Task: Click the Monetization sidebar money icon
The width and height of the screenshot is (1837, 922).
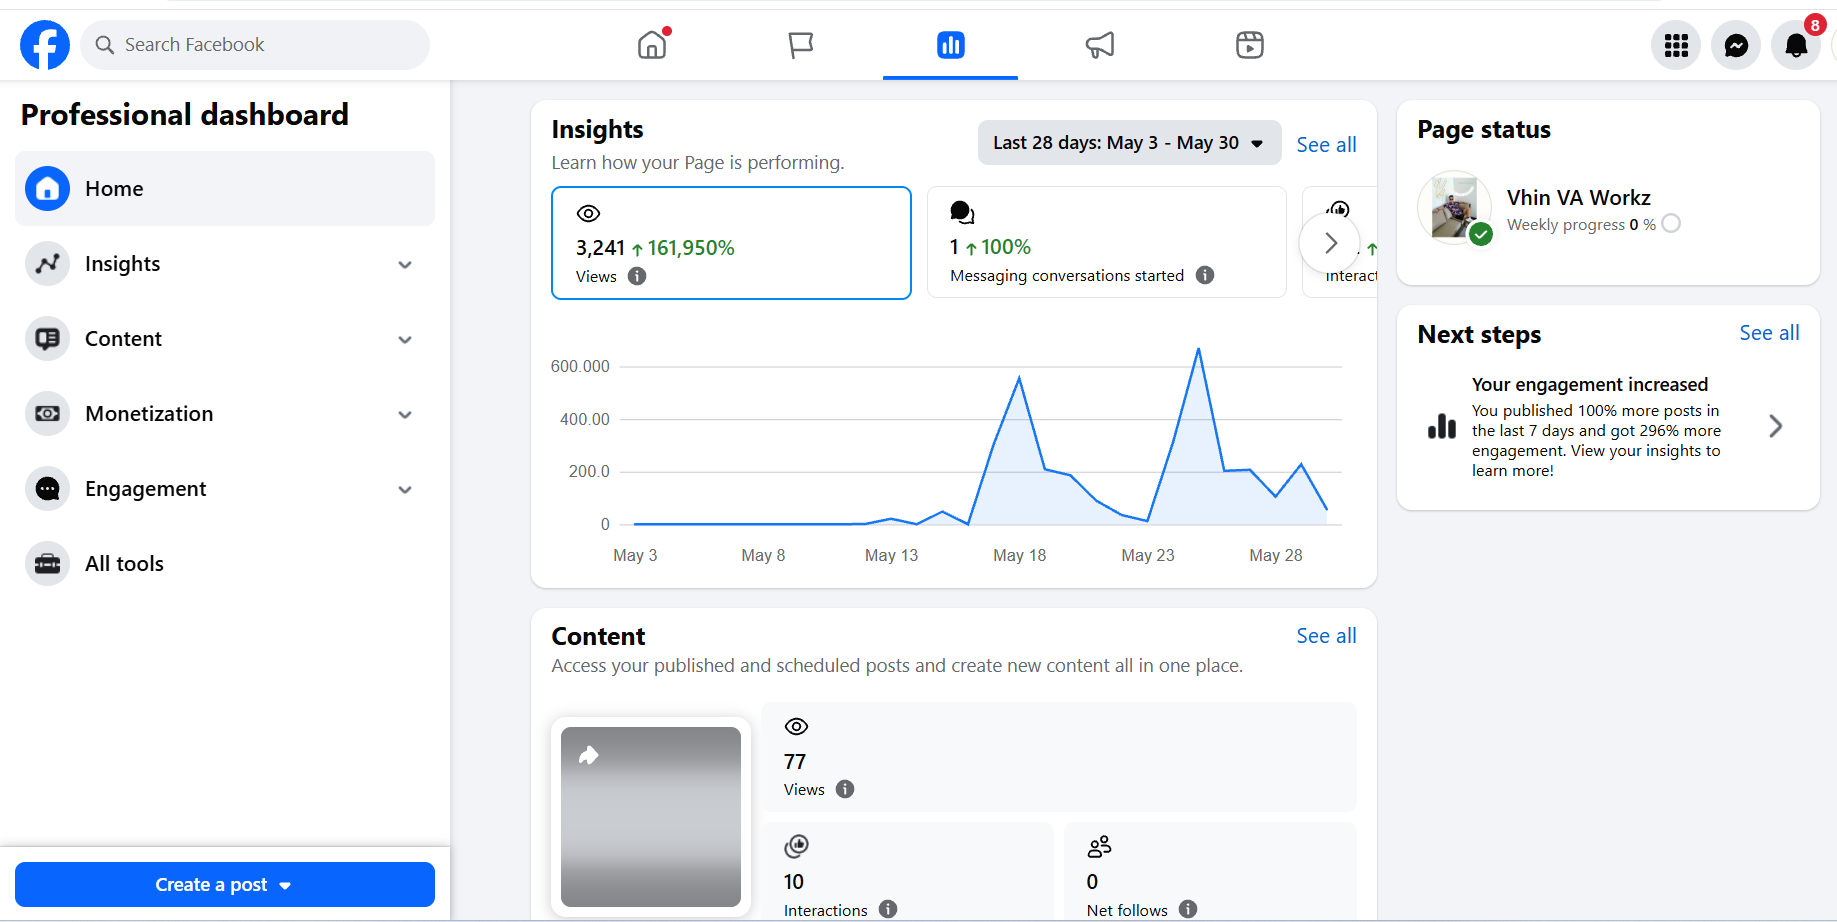Action: (47, 414)
